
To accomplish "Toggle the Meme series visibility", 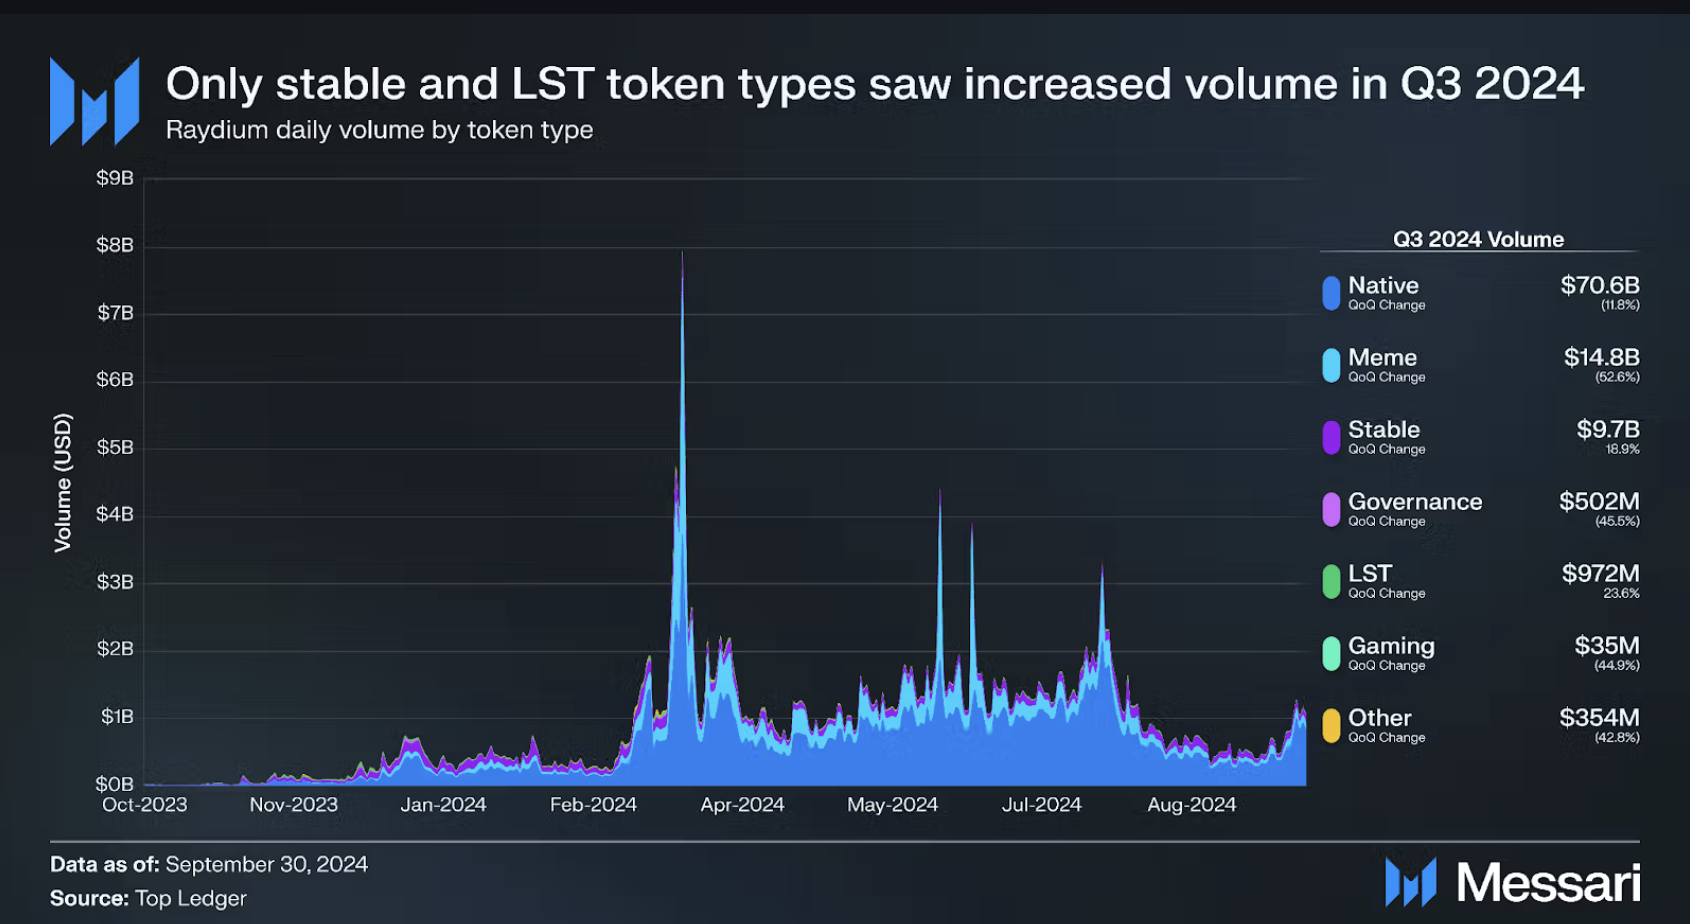I will (1382, 357).
